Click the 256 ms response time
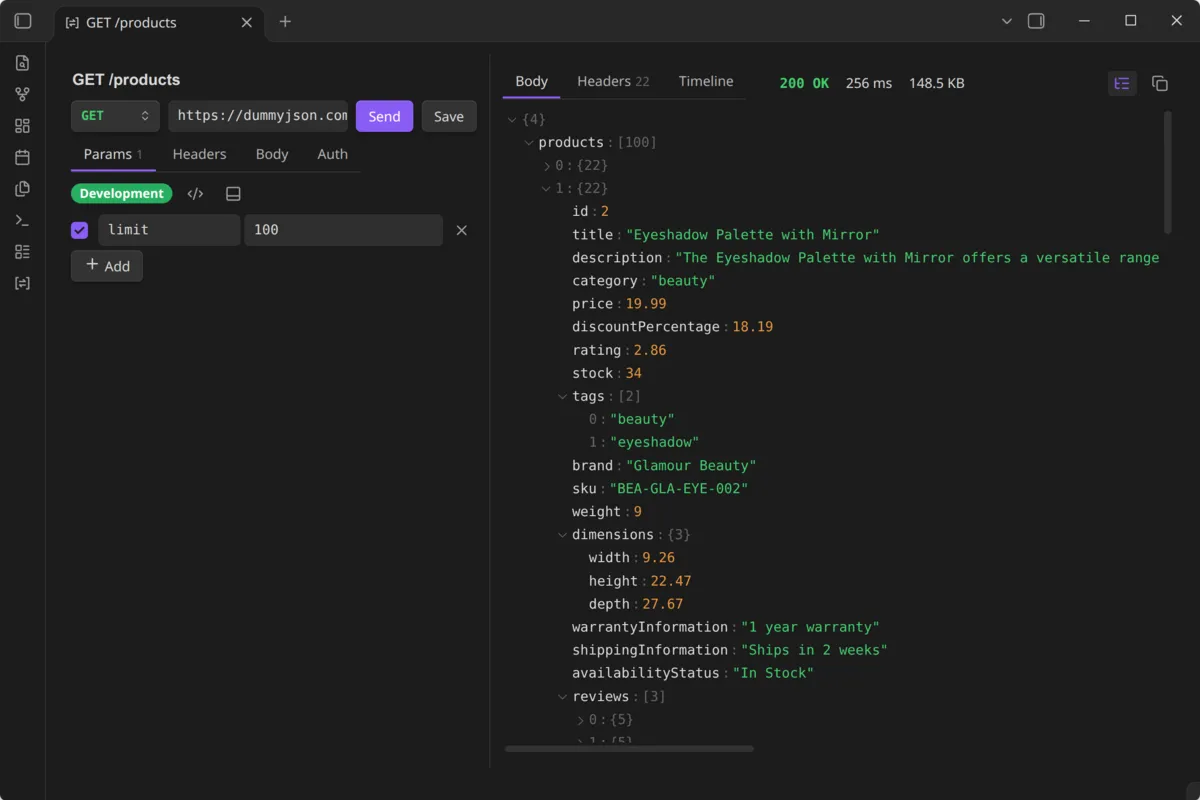This screenshot has width=1200, height=800. coord(868,84)
